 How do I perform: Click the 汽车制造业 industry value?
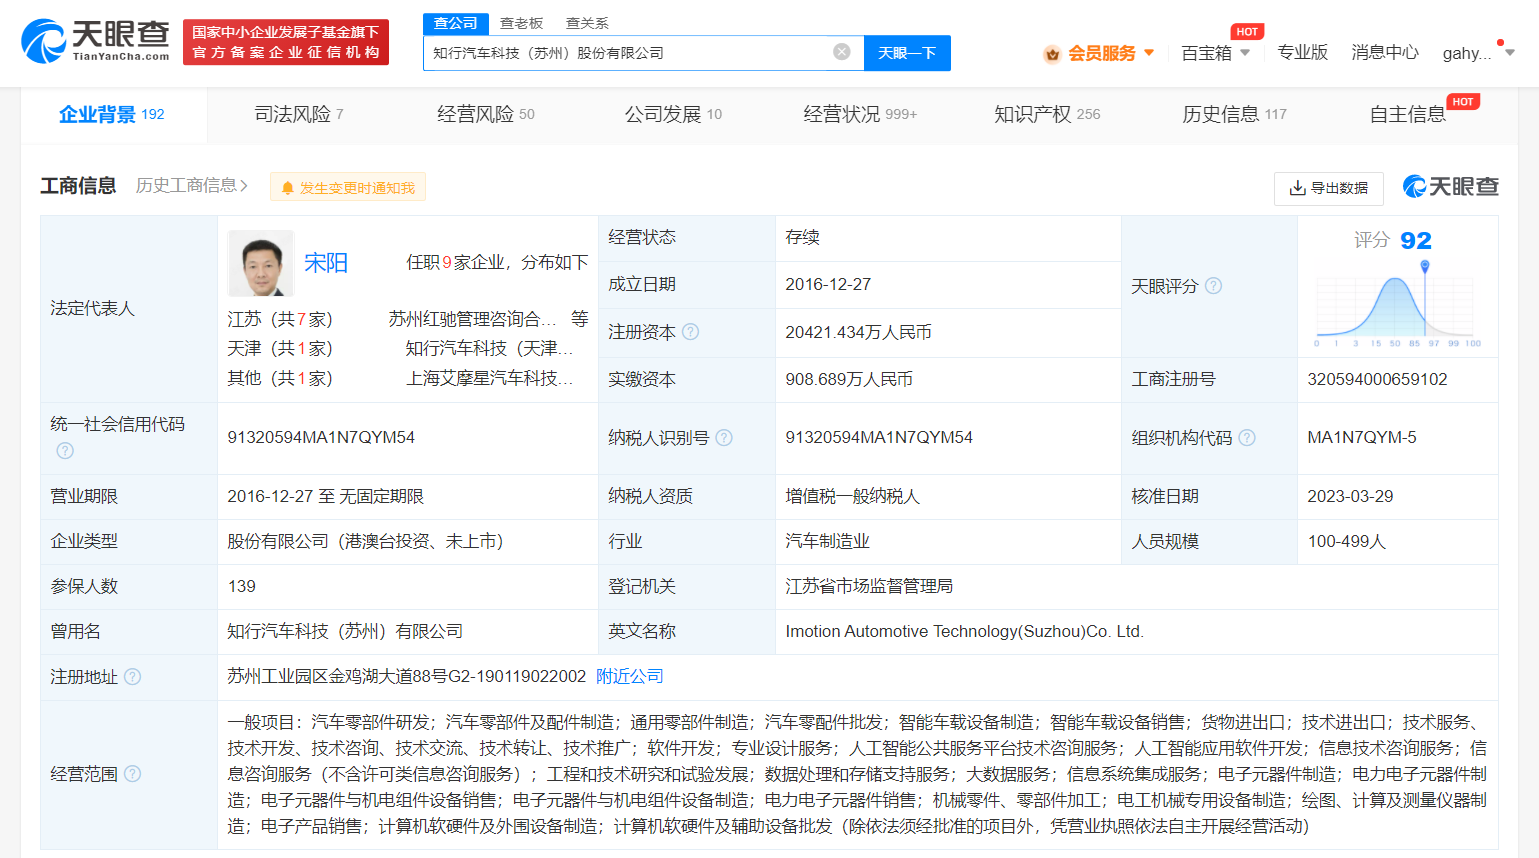(x=827, y=541)
